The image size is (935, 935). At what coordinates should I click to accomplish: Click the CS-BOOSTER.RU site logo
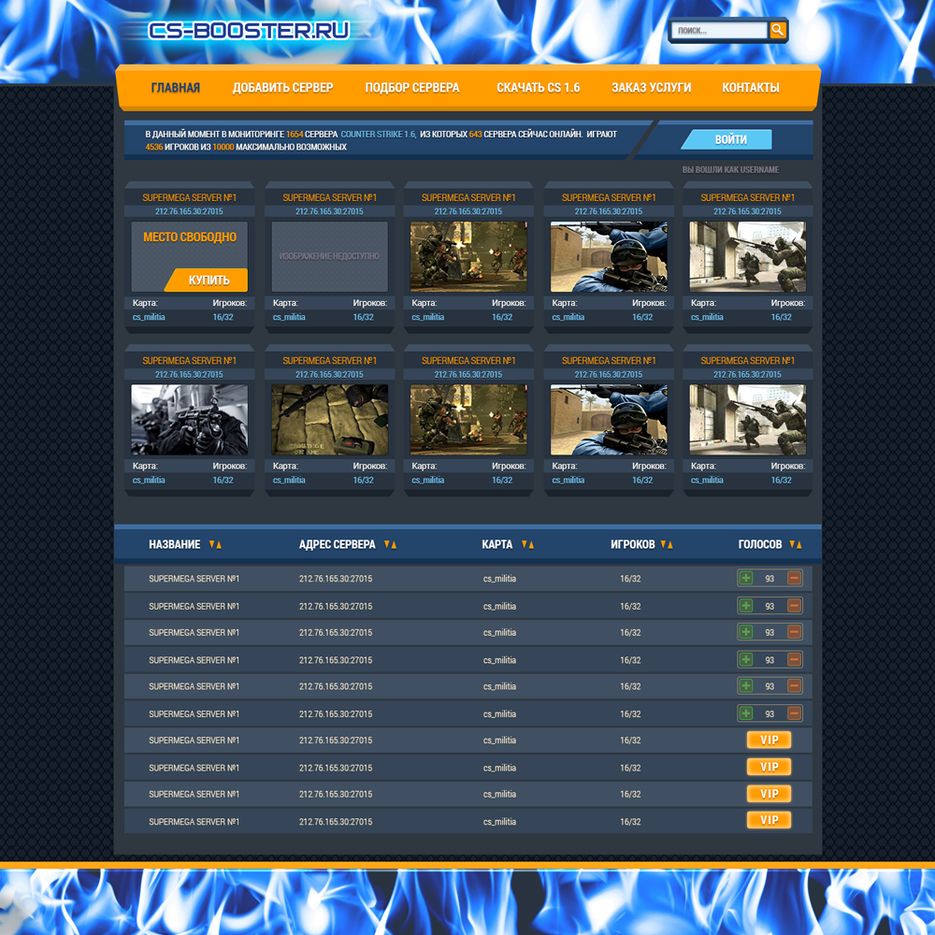[249, 30]
